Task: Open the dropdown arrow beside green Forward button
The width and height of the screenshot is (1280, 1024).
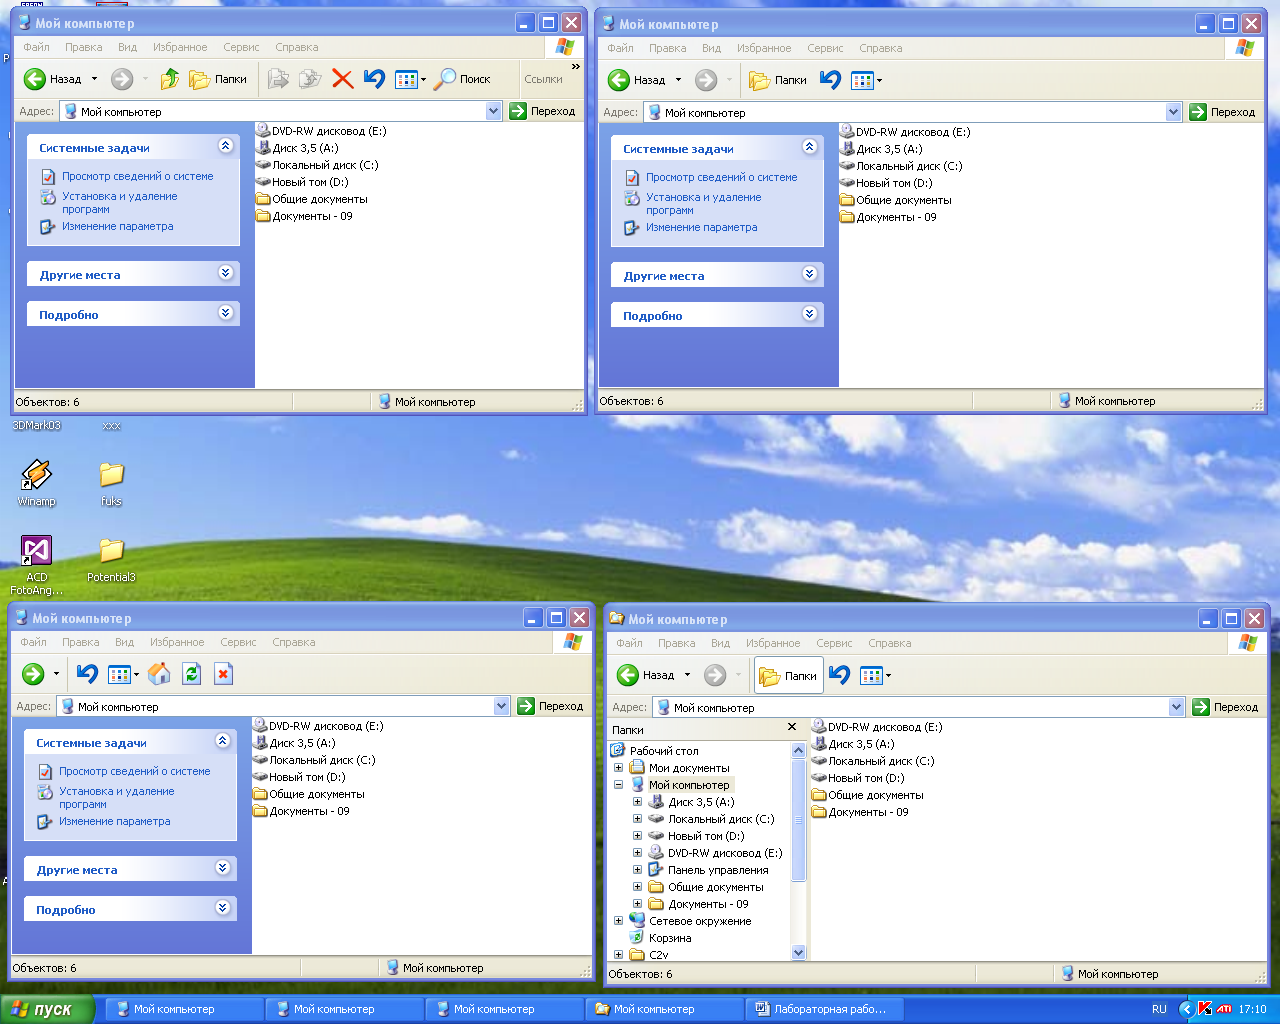Action: (x=56, y=675)
